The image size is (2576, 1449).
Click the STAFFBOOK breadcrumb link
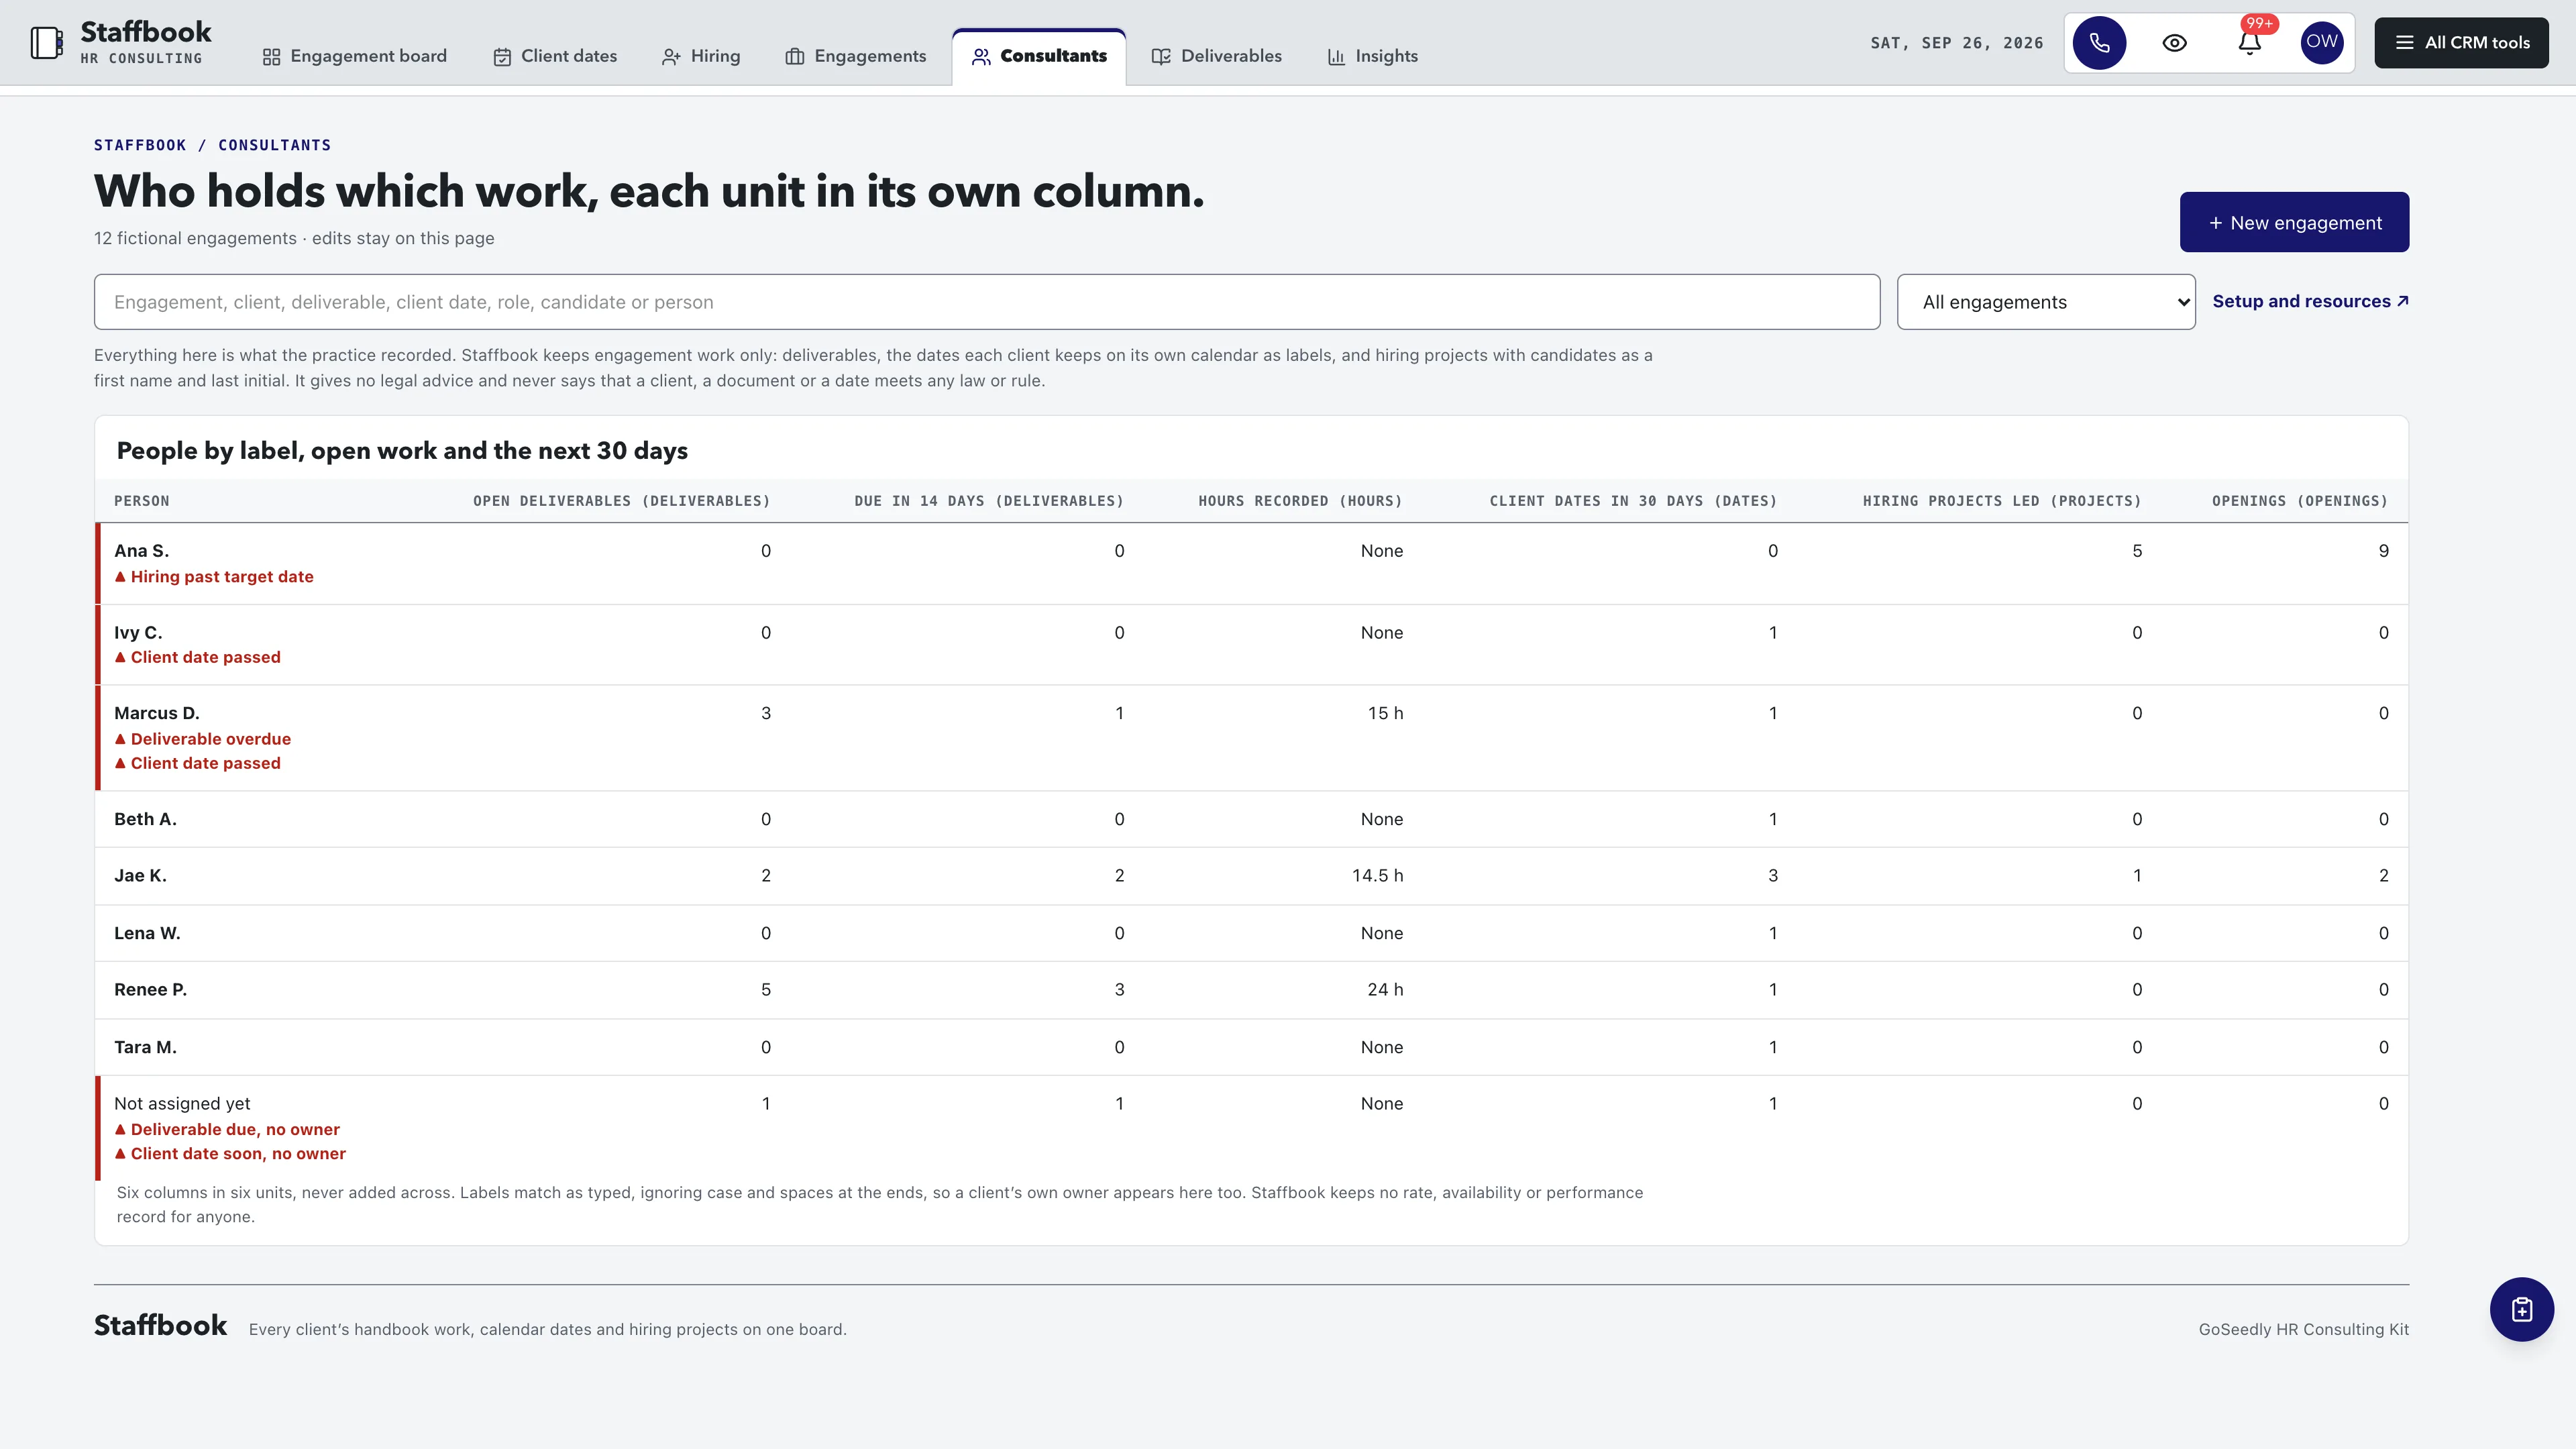[140, 145]
